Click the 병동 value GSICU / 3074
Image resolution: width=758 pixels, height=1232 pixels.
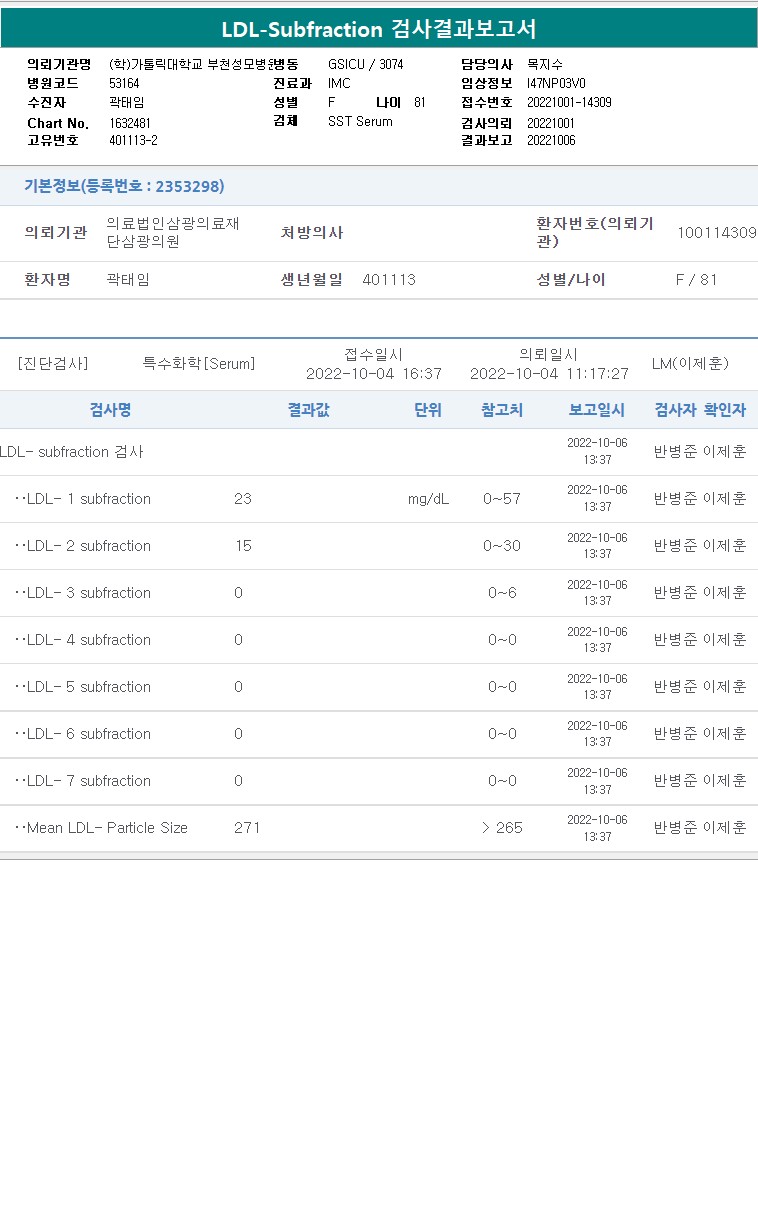coord(366,64)
